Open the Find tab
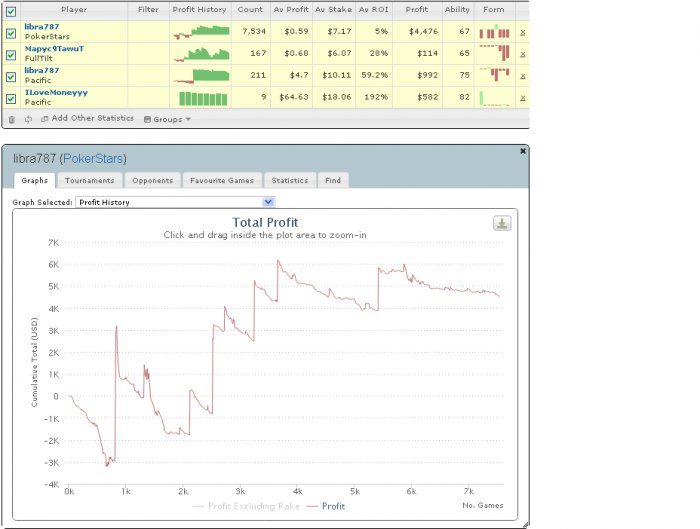Screen dimensions: 700x529 coord(333,180)
